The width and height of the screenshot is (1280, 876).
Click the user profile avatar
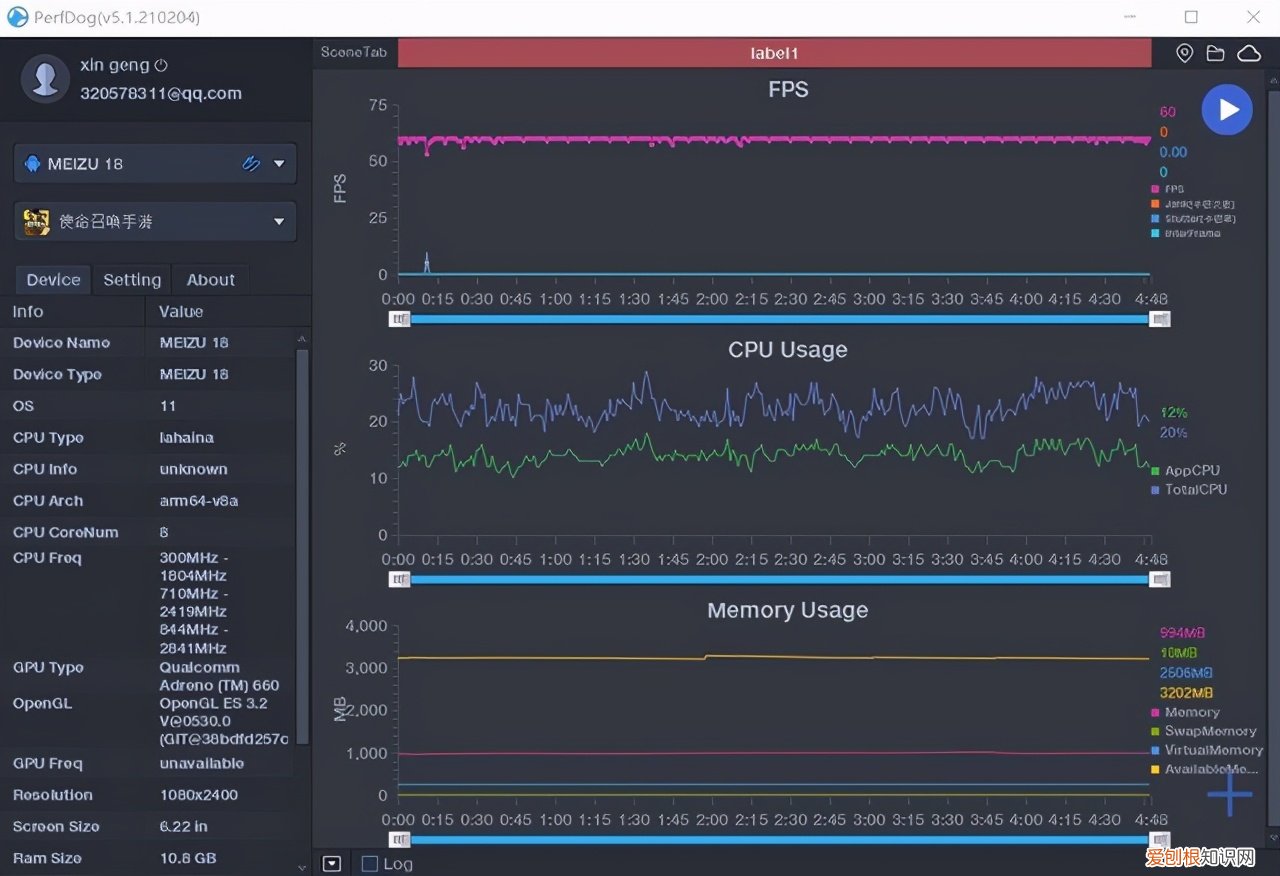pyautogui.click(x=45, y=79)
